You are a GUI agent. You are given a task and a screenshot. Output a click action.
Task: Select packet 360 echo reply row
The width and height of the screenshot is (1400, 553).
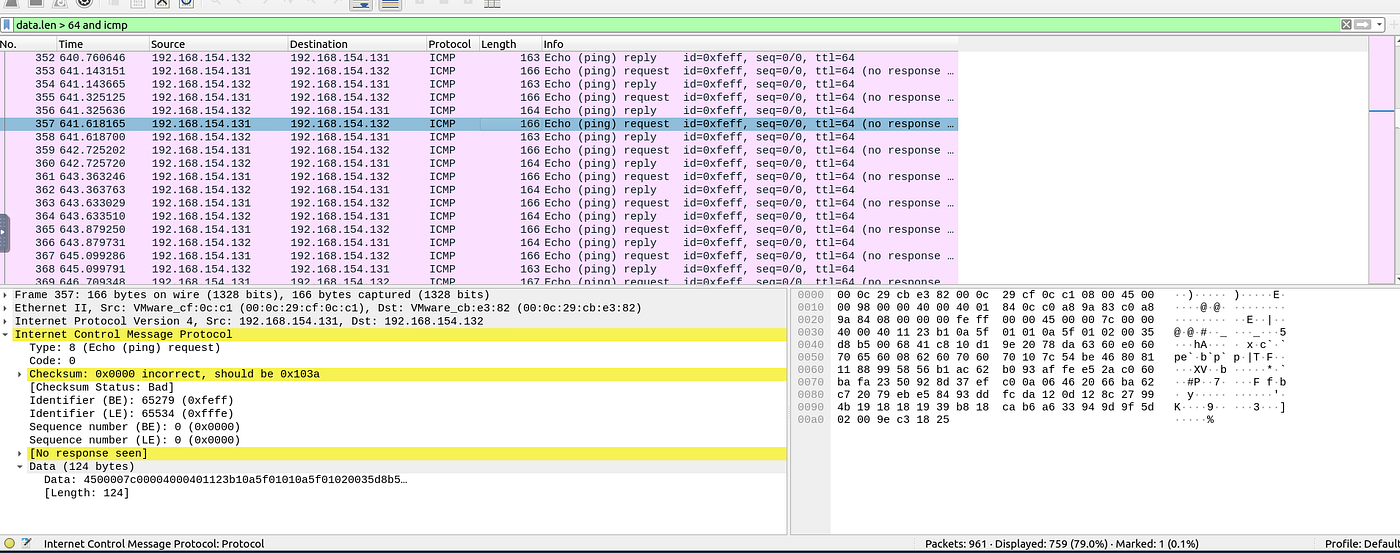point(479,163)
